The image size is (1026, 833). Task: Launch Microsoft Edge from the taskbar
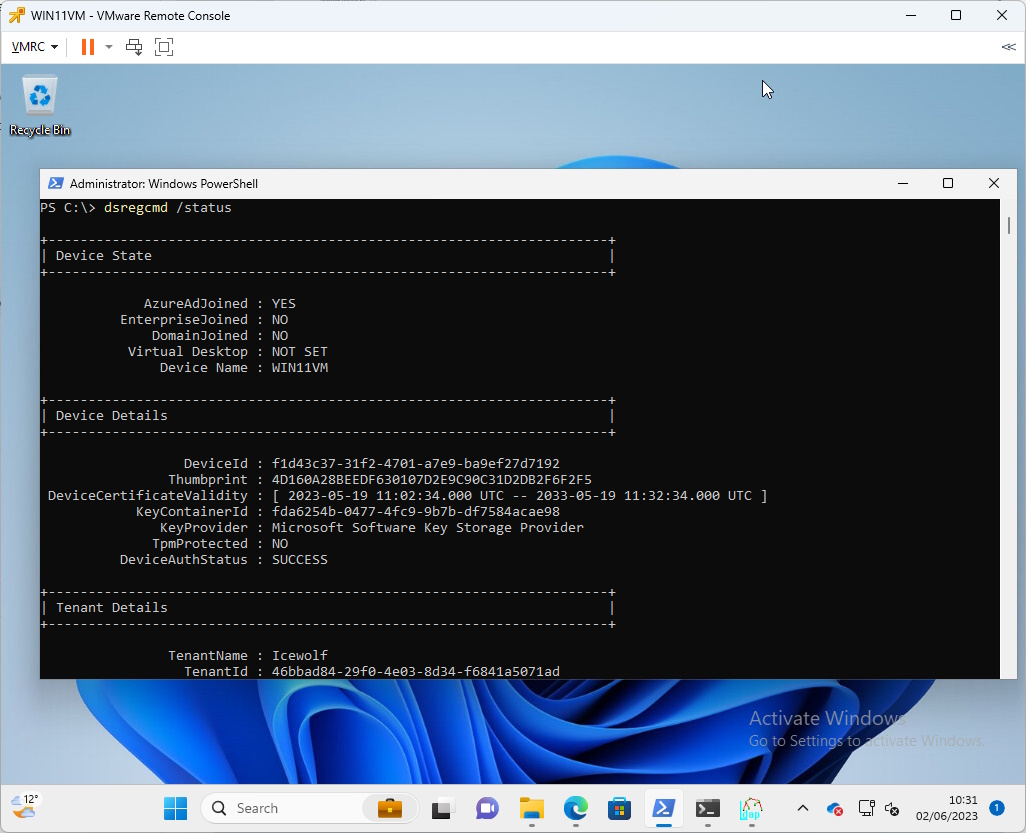point(576,809)
